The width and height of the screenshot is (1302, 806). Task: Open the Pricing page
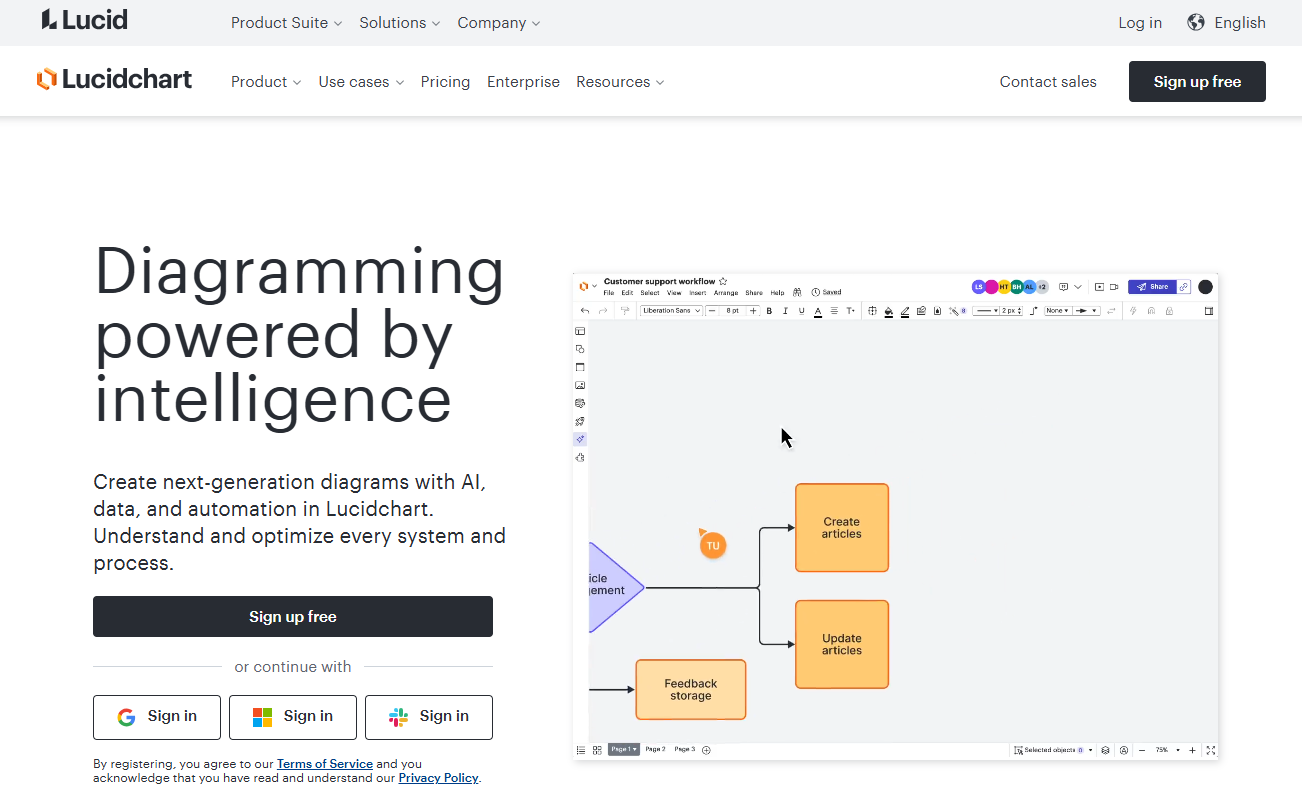(x=445, y=82)
